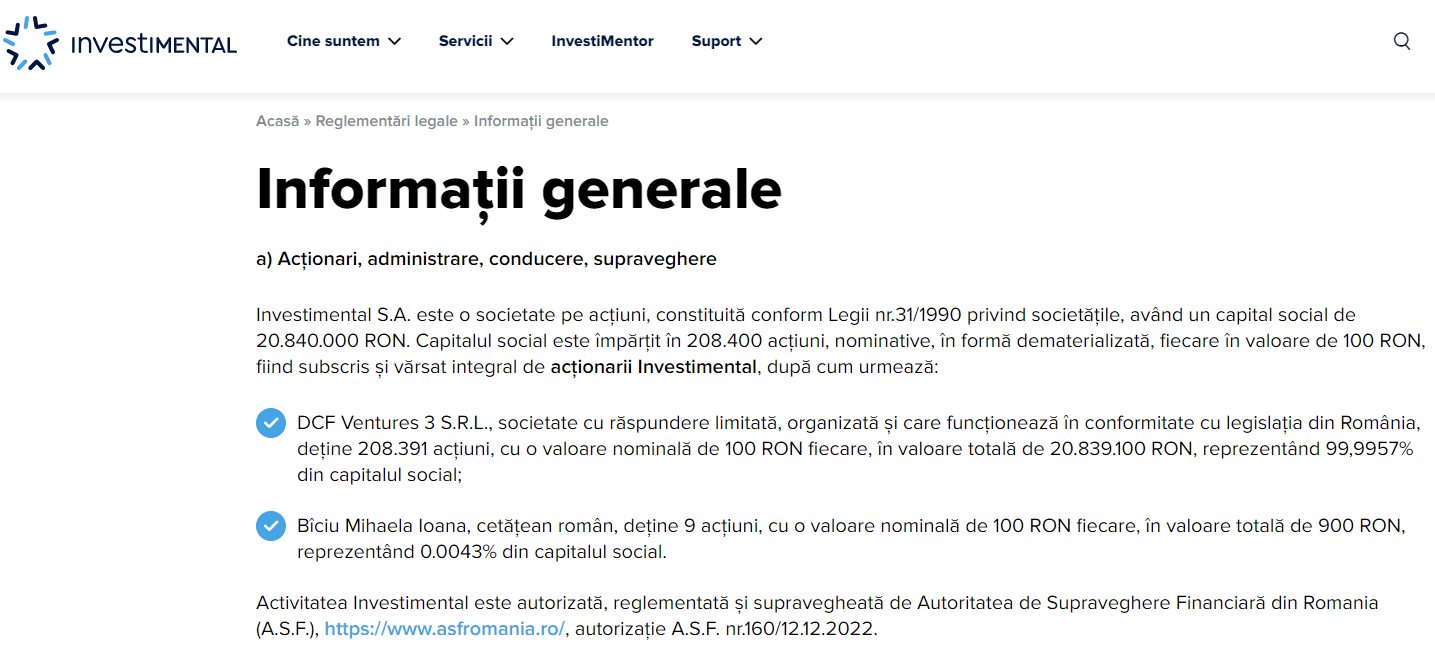Click the Investimental star logo icon
The width and height of the screenshot is (1435, 659).
coord(31,42)
